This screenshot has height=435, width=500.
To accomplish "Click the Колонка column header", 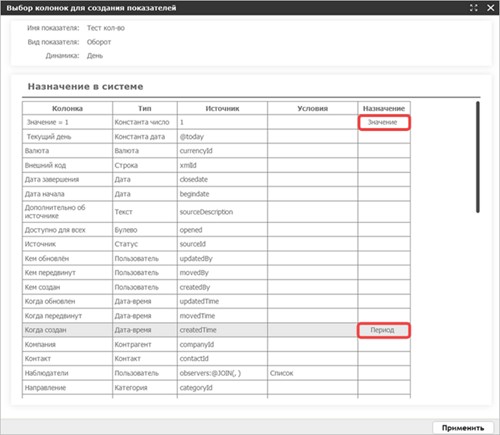I will 67,108.
